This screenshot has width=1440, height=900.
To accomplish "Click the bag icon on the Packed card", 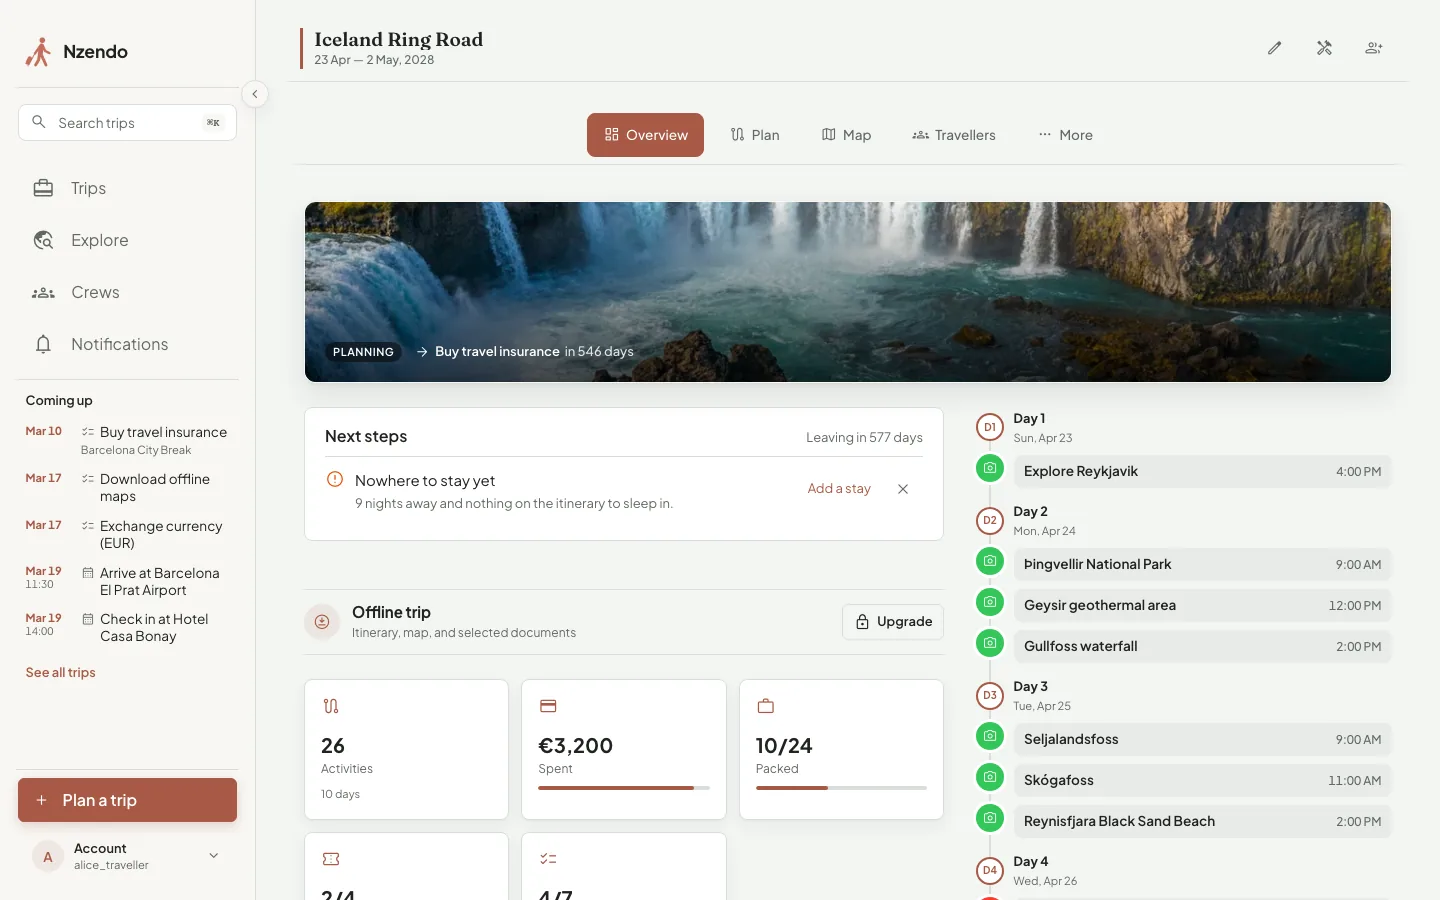I will click(x=766, y=706).
